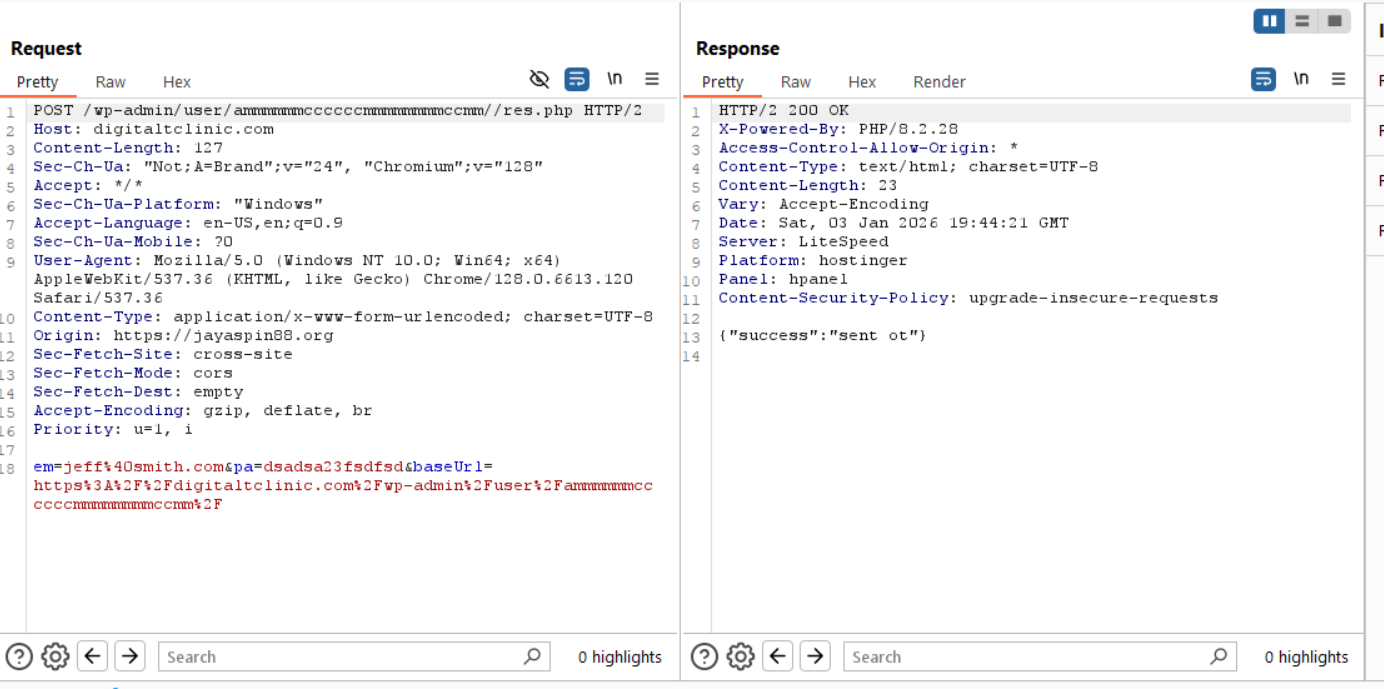This screenshot has width=1384, height=689.
Task: Click the Response help question-mark icon
Action: click(704, 656)
